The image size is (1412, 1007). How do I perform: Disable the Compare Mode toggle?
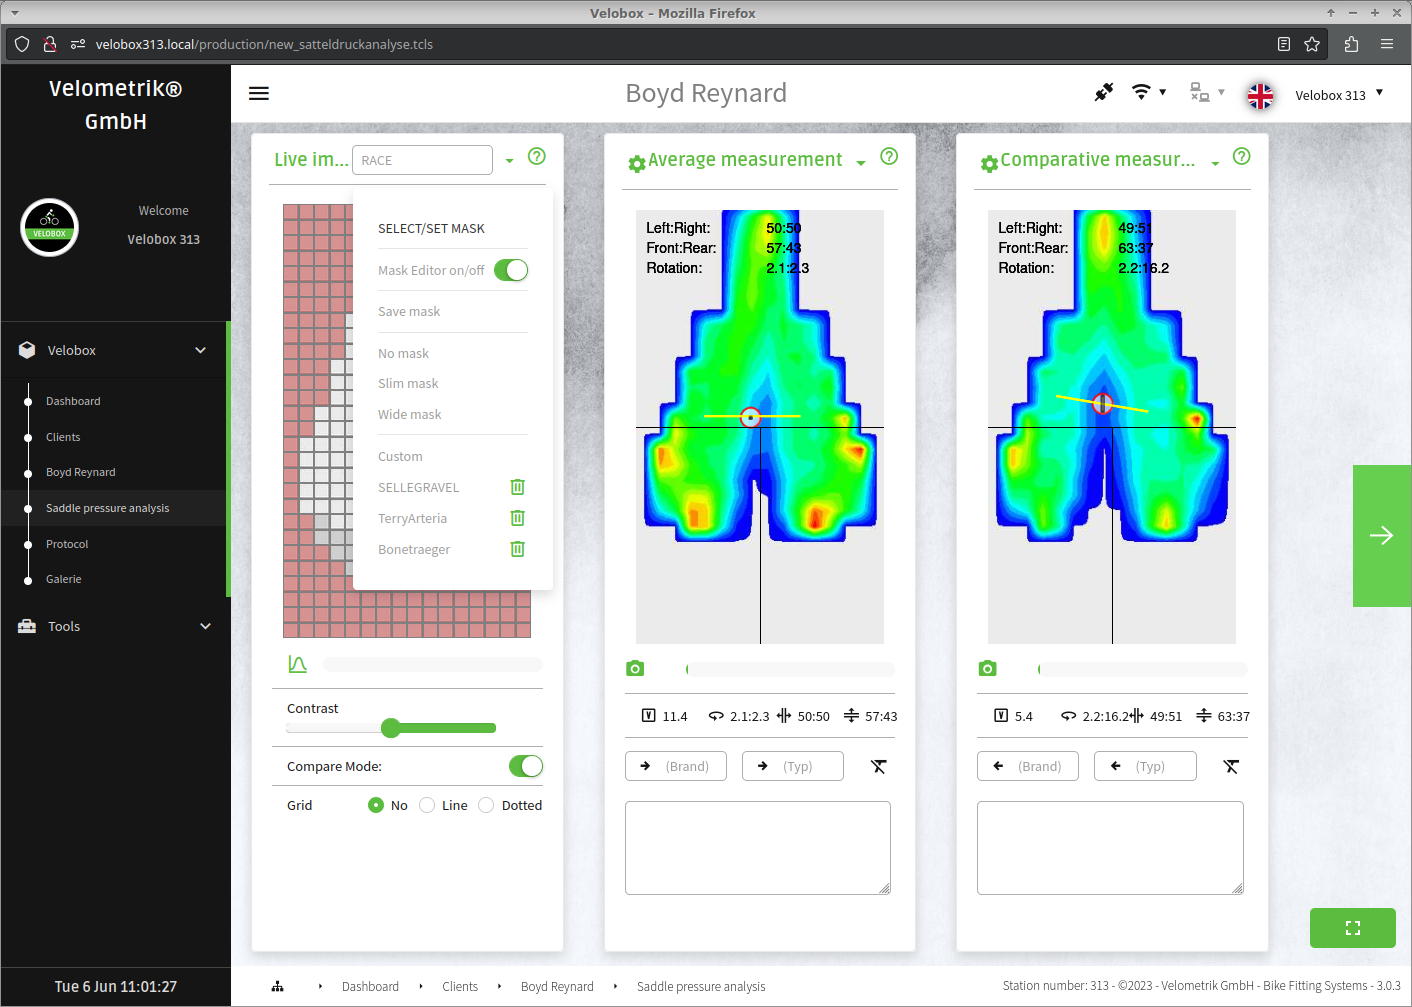coord(525,766)
